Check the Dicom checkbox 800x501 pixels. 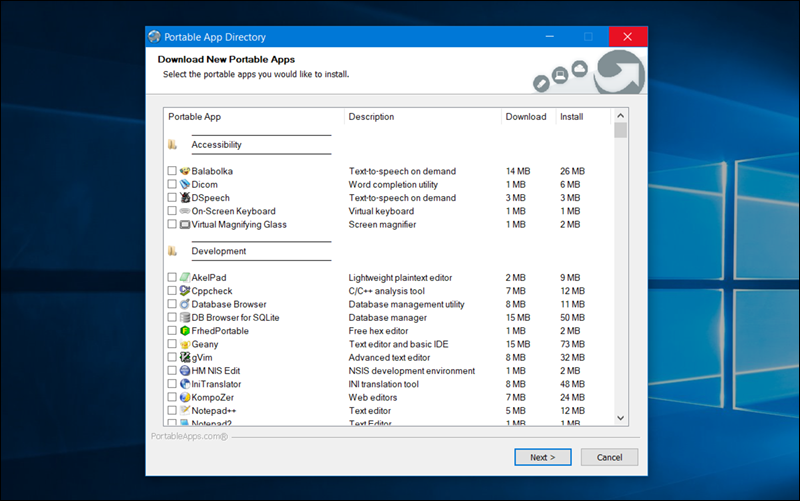coord(172,184)
